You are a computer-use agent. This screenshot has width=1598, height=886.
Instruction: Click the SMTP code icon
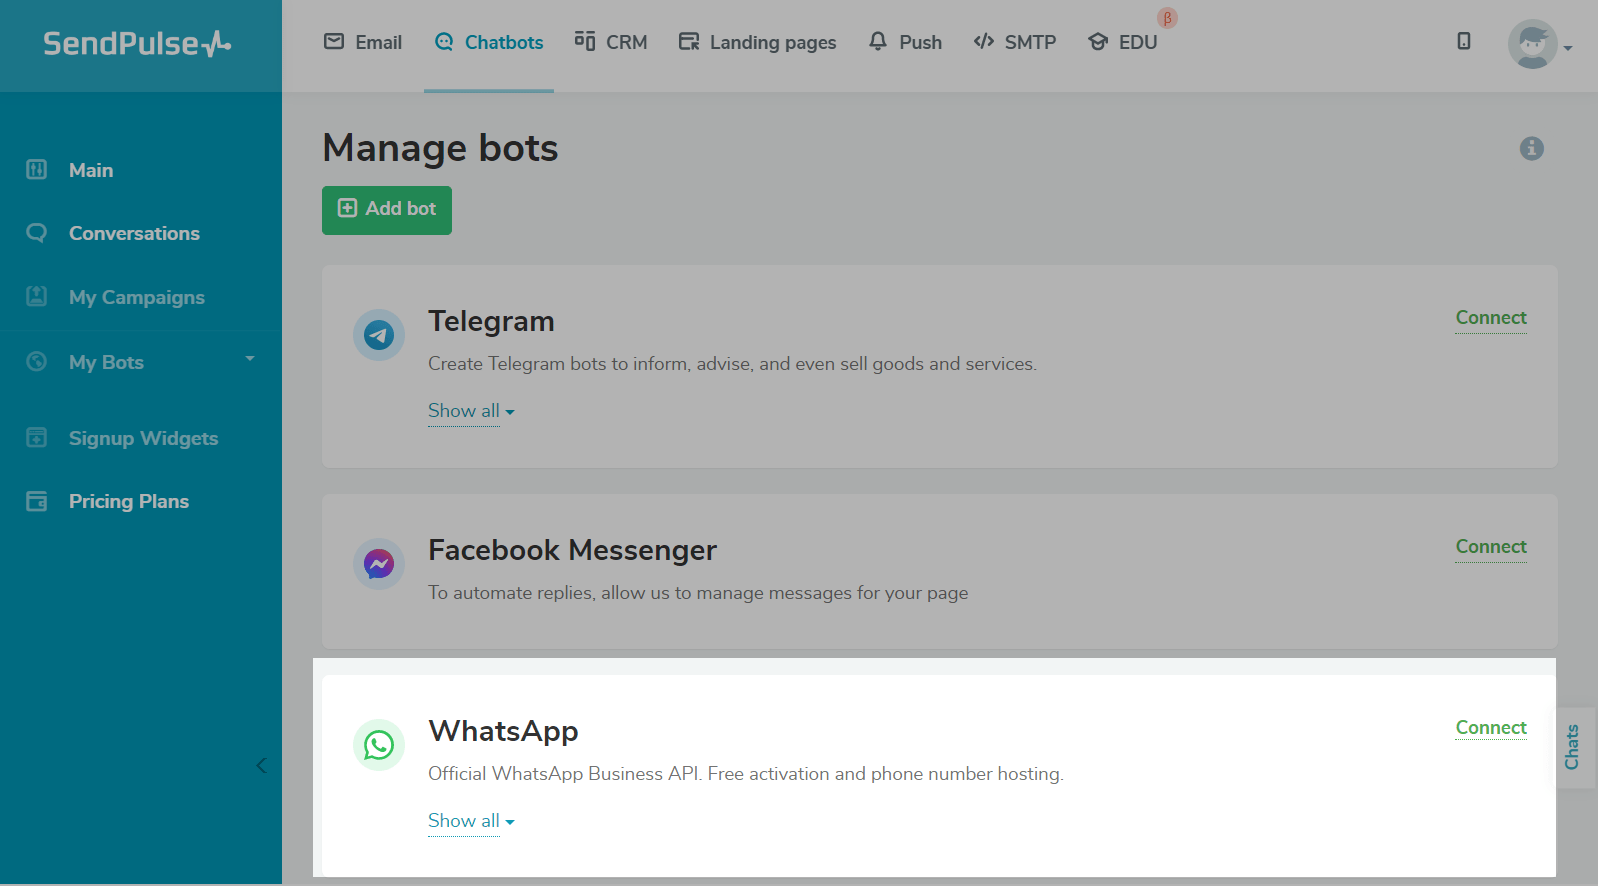tap(984, 41)
